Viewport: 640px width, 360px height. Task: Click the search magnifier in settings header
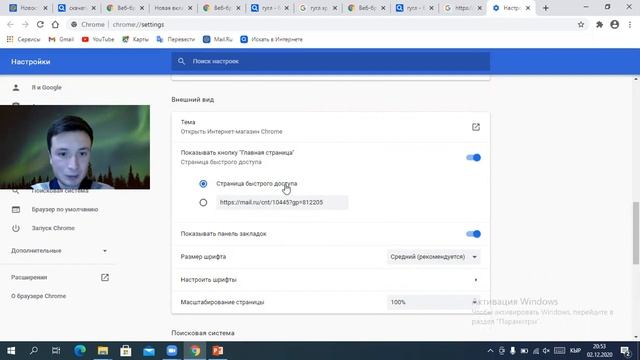pos(181,61)
